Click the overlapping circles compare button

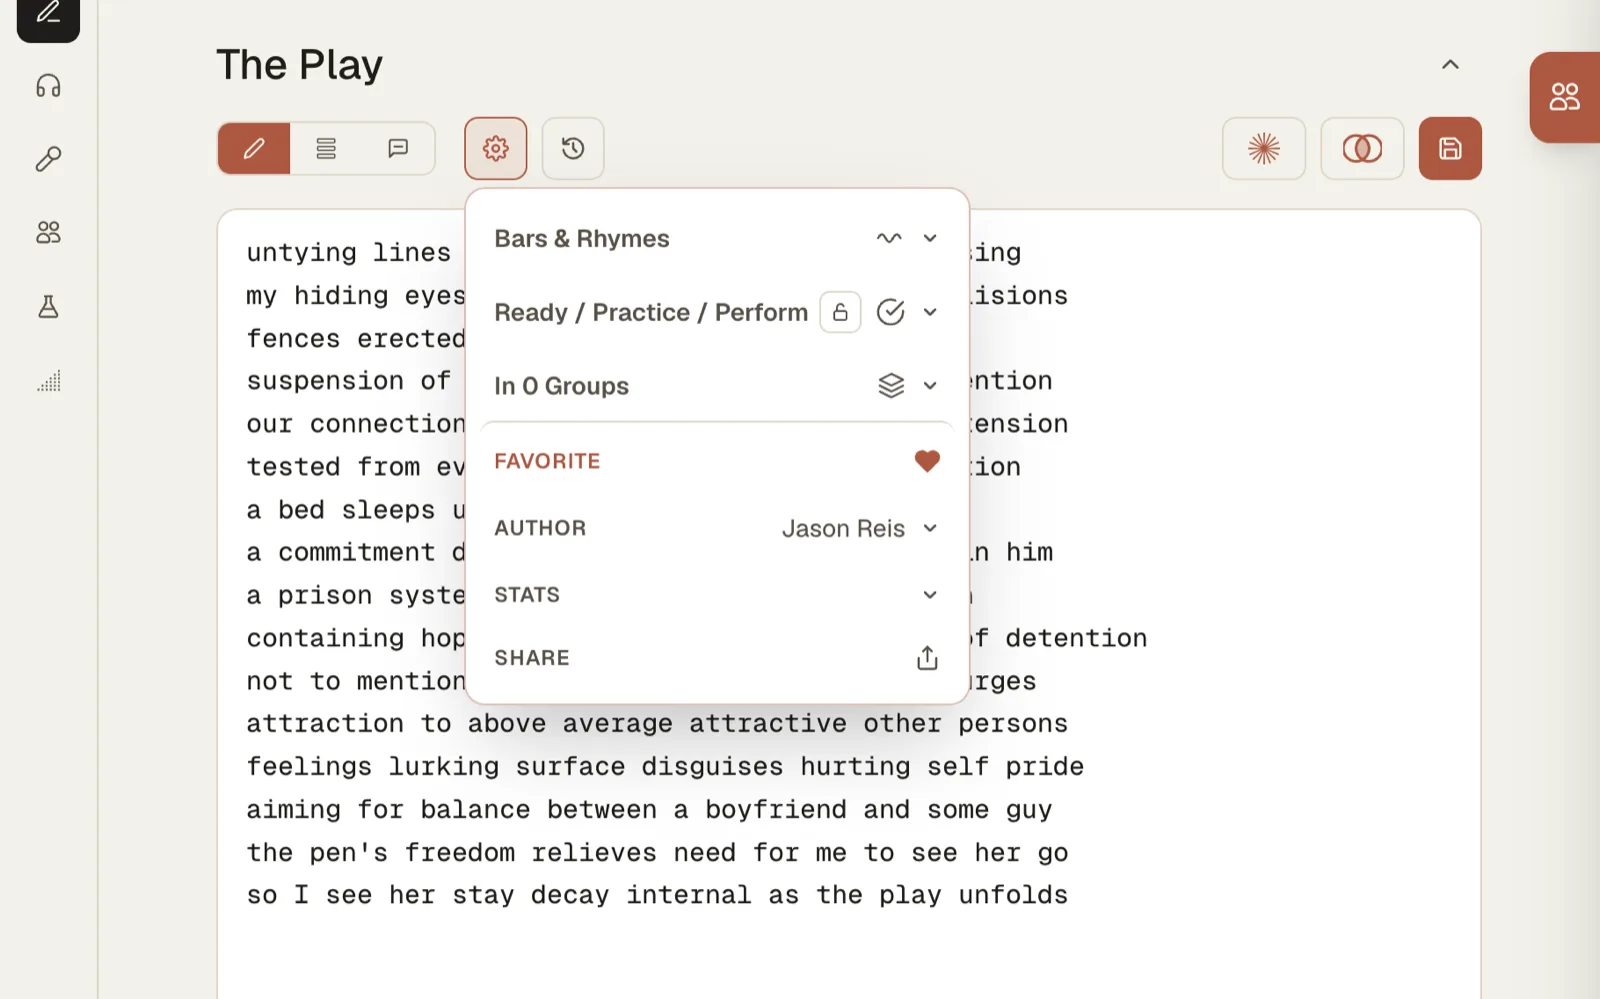click(x=1362, y=149)
